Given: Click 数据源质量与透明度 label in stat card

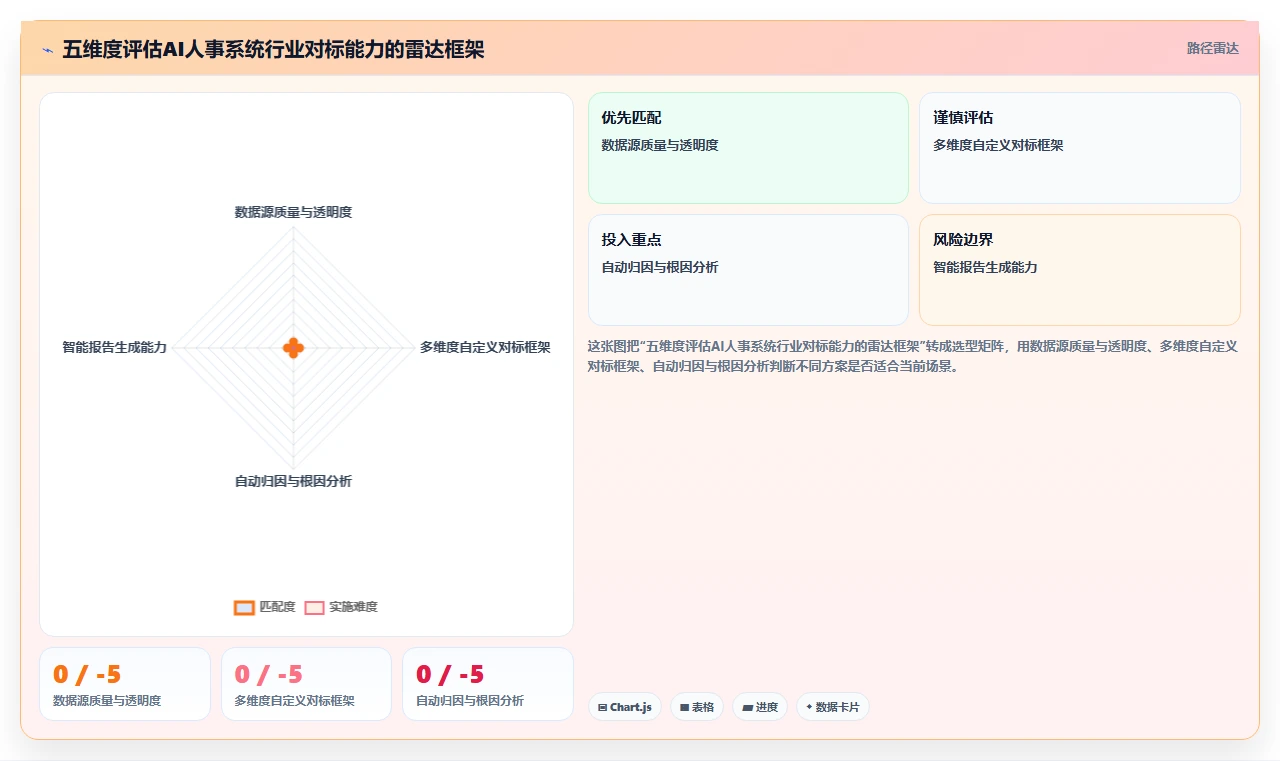Looking at the screenshot, I should tap(107, 701).
